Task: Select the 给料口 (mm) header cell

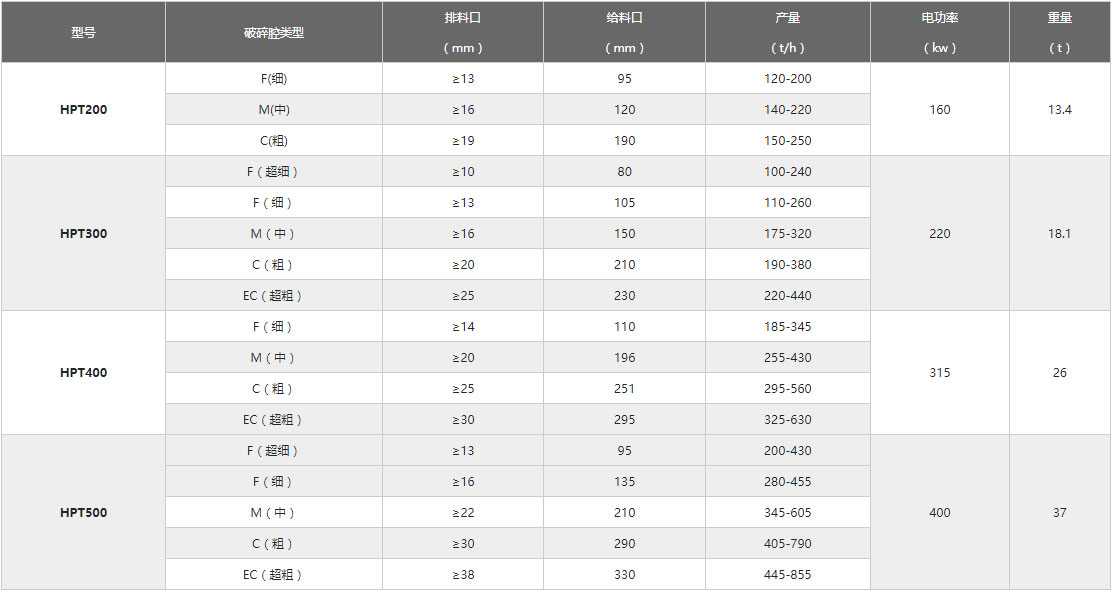Action: 624,32
